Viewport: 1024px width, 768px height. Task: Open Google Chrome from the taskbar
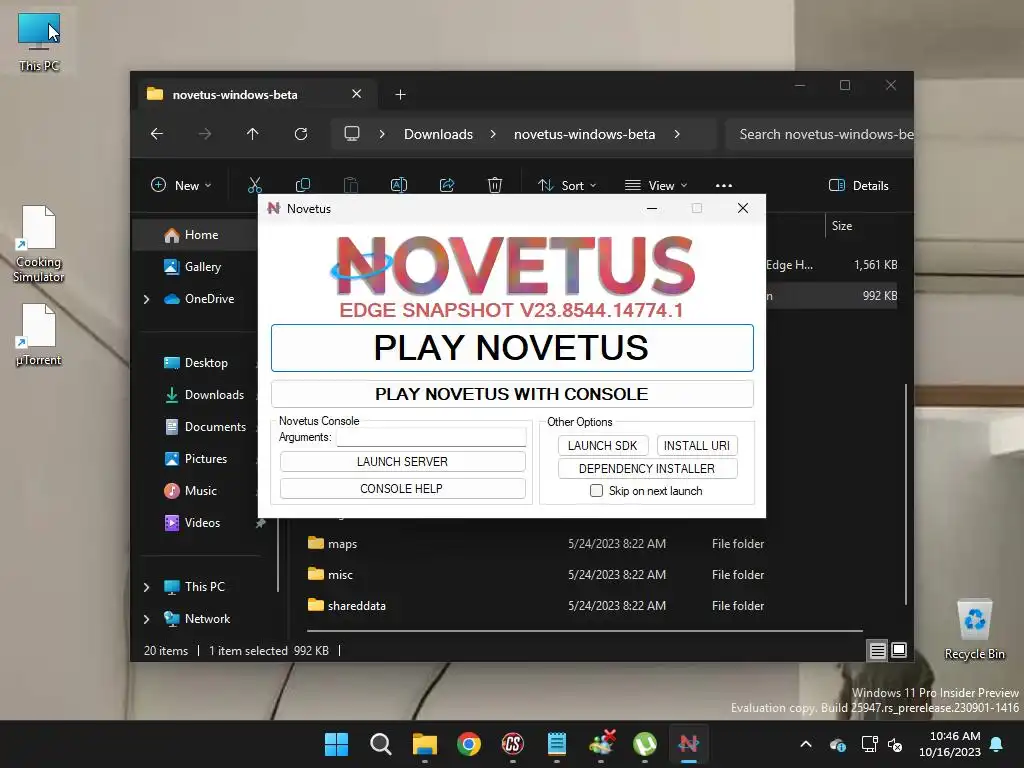point(469,744)
